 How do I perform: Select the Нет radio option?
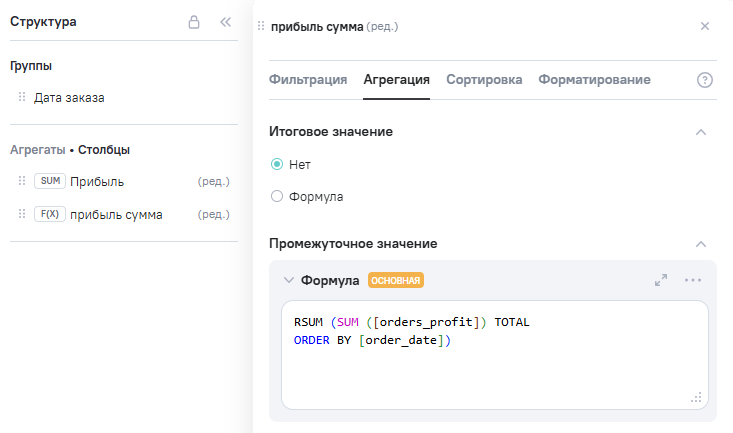pos(277,164)
